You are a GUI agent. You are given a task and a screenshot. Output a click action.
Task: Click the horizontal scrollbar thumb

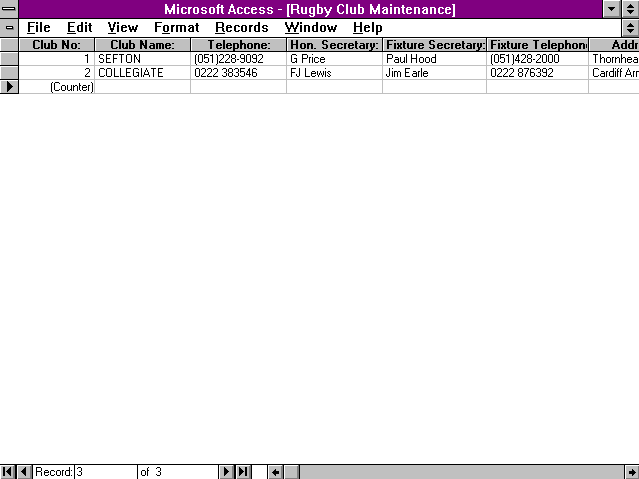click(291, 472)
